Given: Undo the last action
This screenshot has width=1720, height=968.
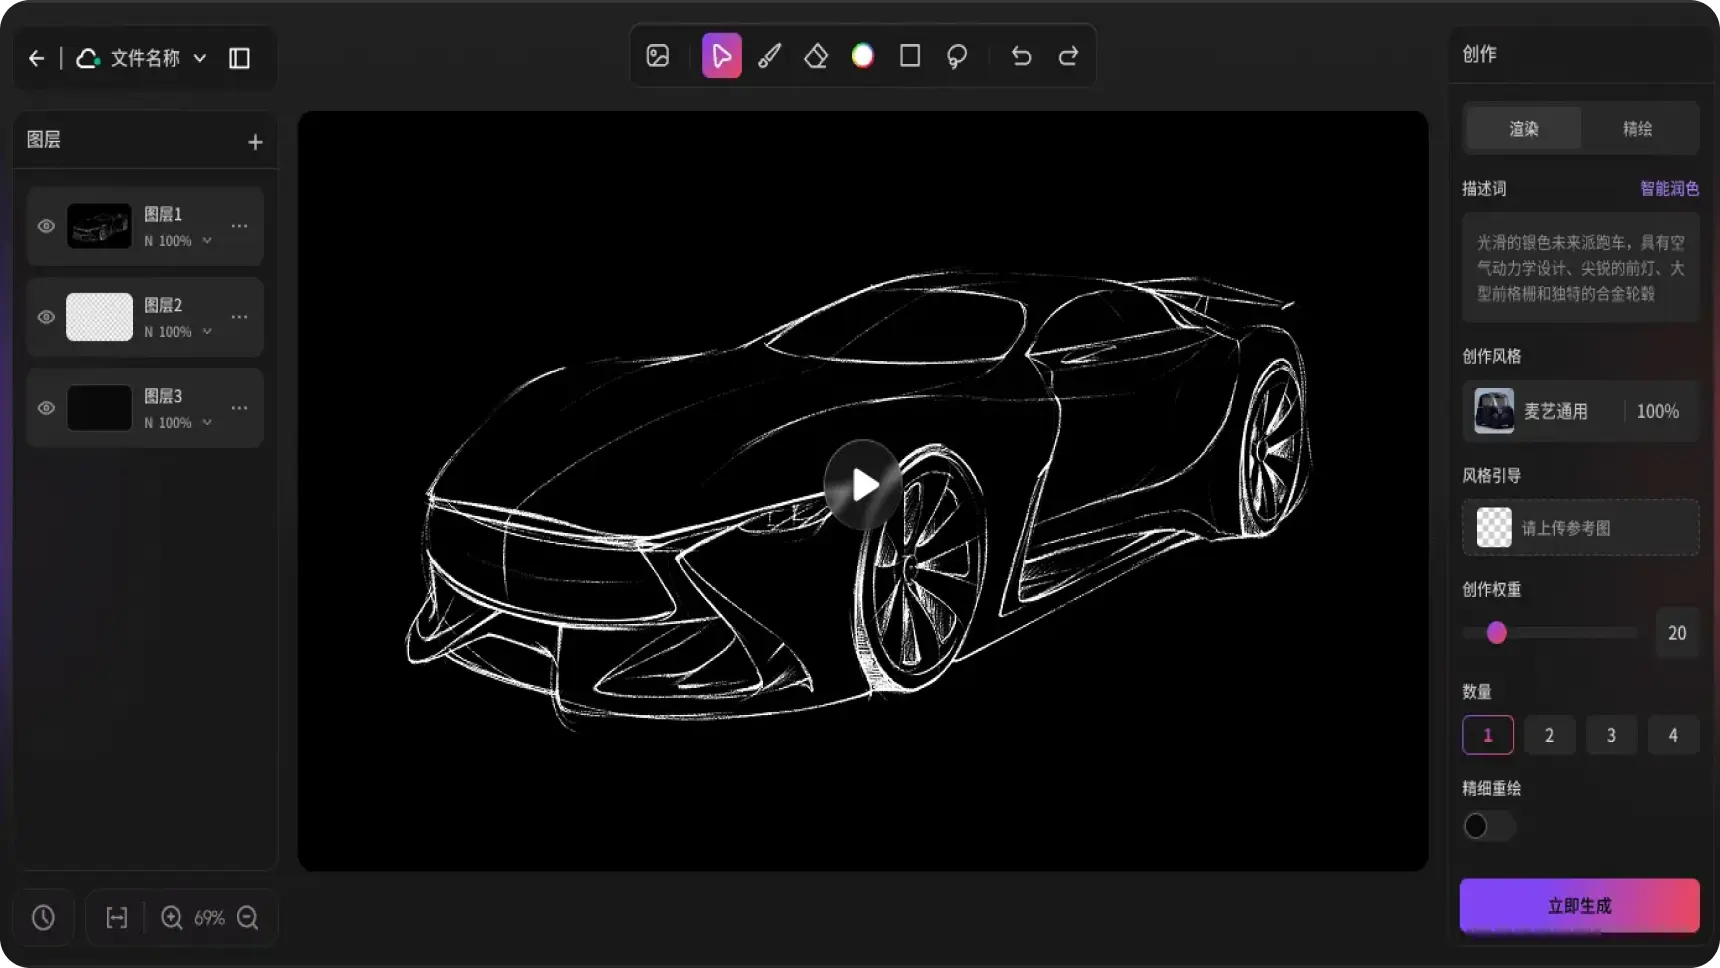Looking at the screenshot, I should 1021,56.
